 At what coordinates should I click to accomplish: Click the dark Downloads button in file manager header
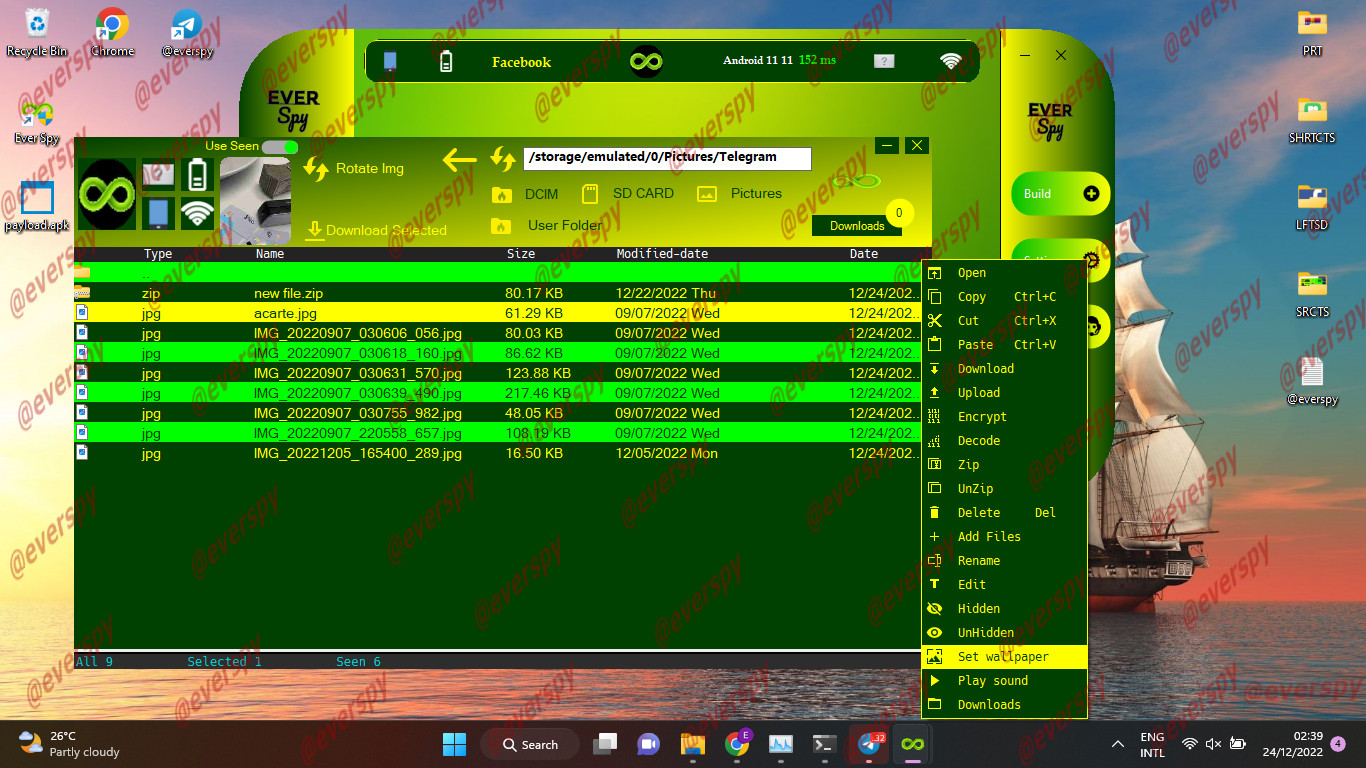[857, 226]
